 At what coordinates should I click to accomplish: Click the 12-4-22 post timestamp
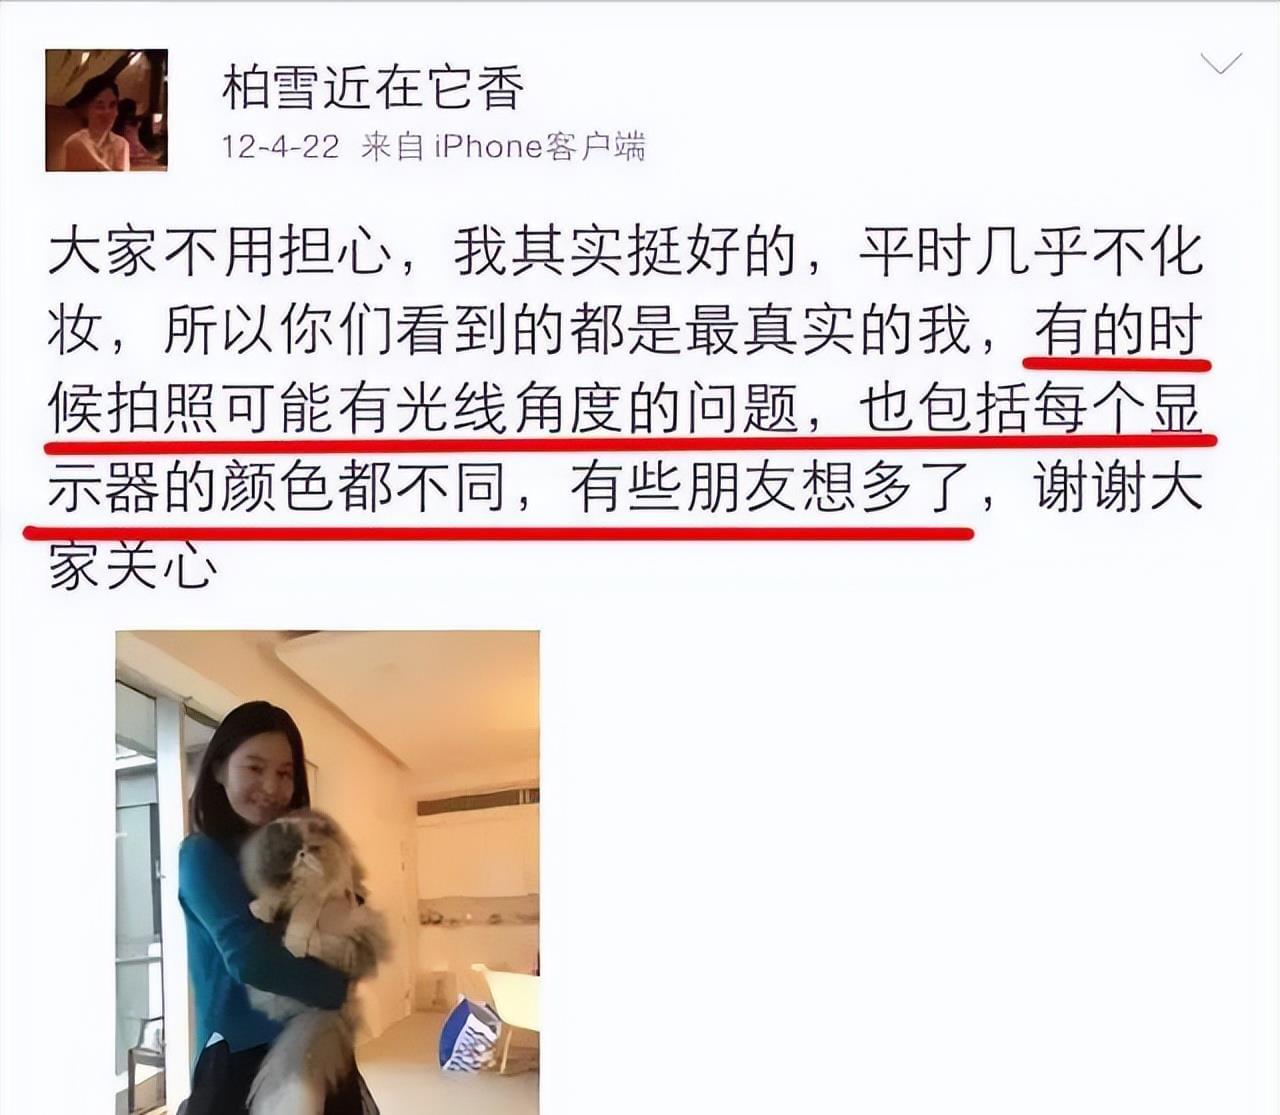pyautogui.click(x=280, y=147)
